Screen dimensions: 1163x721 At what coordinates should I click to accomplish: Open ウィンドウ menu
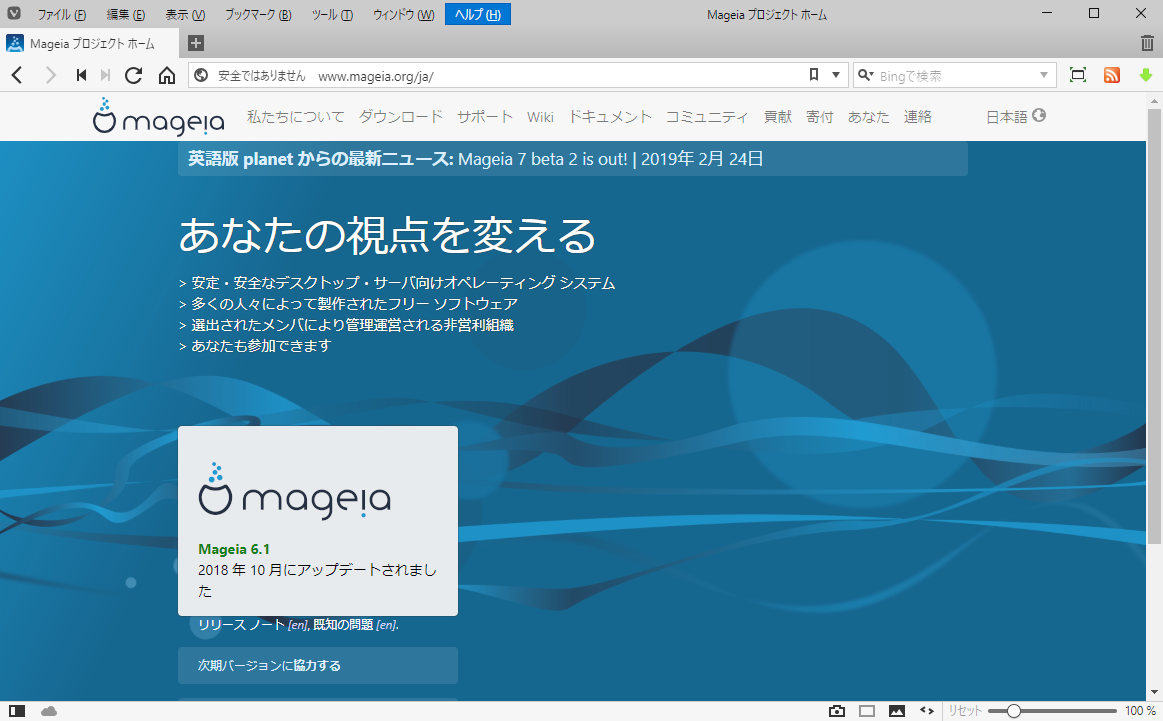403,14
